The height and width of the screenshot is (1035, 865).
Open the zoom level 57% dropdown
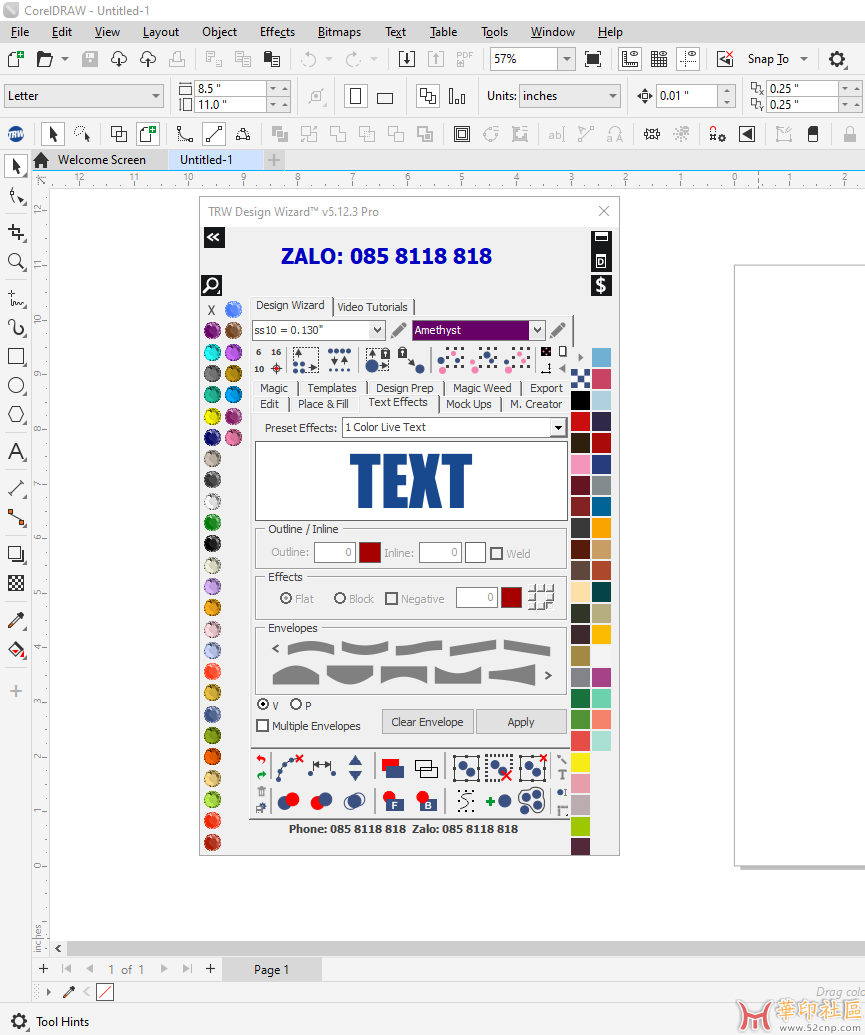click(567, 59)
